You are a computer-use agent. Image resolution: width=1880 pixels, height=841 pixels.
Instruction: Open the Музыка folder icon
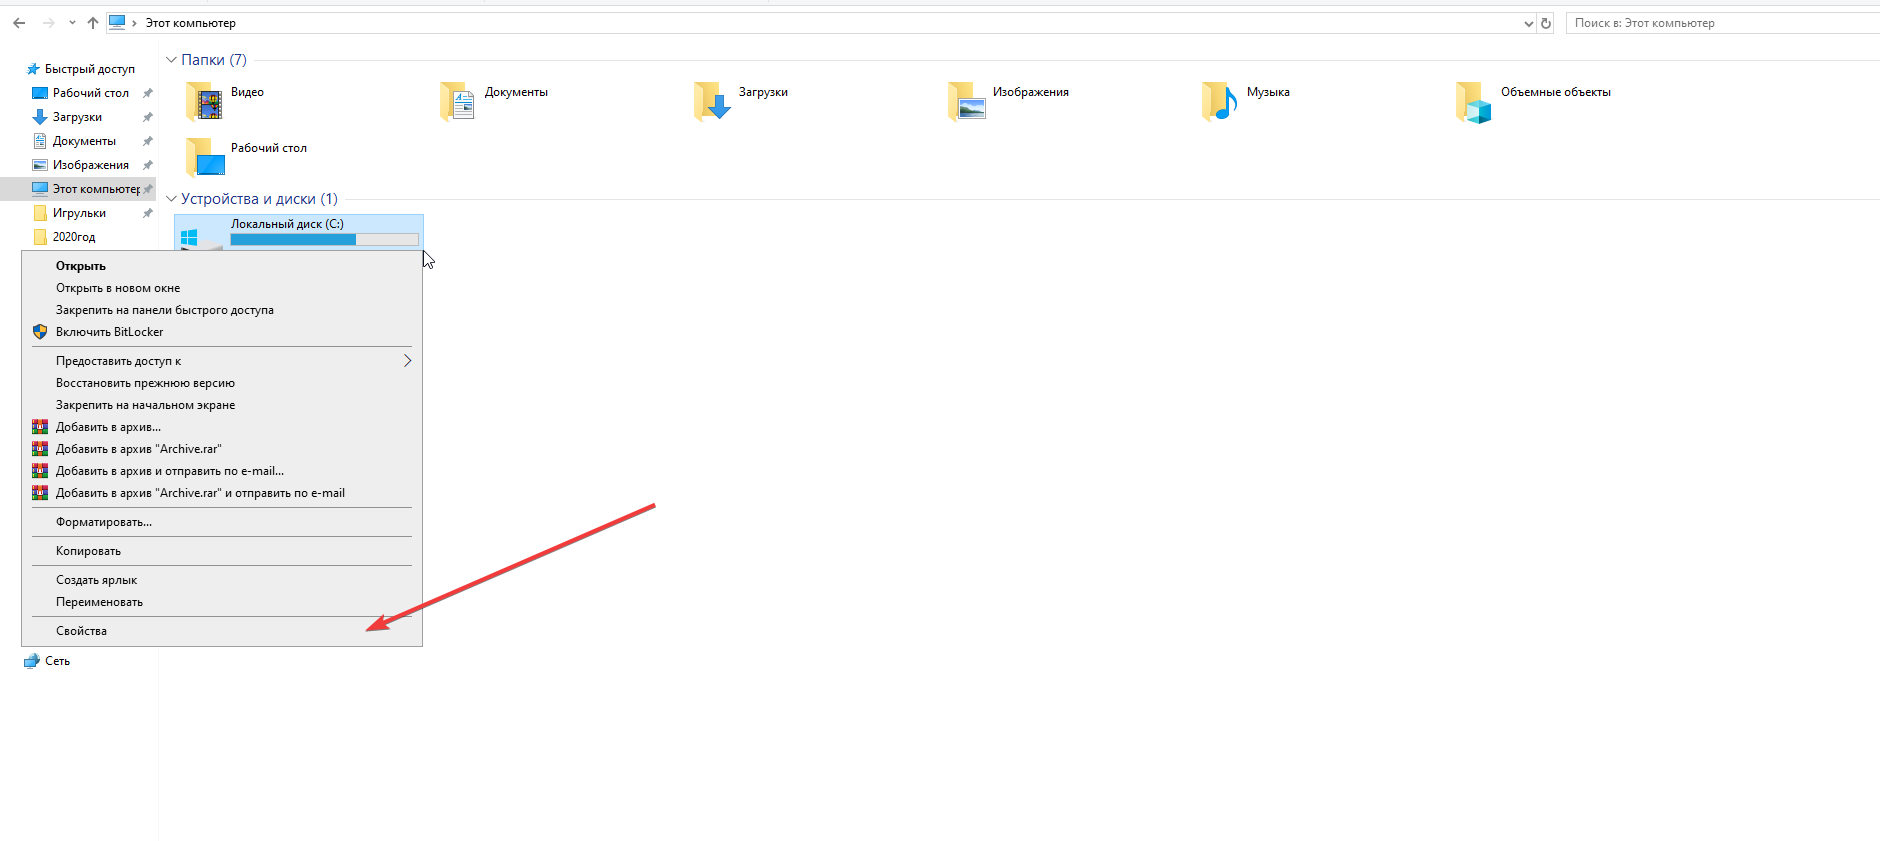pyautogui.click(x=1220, y=102)
